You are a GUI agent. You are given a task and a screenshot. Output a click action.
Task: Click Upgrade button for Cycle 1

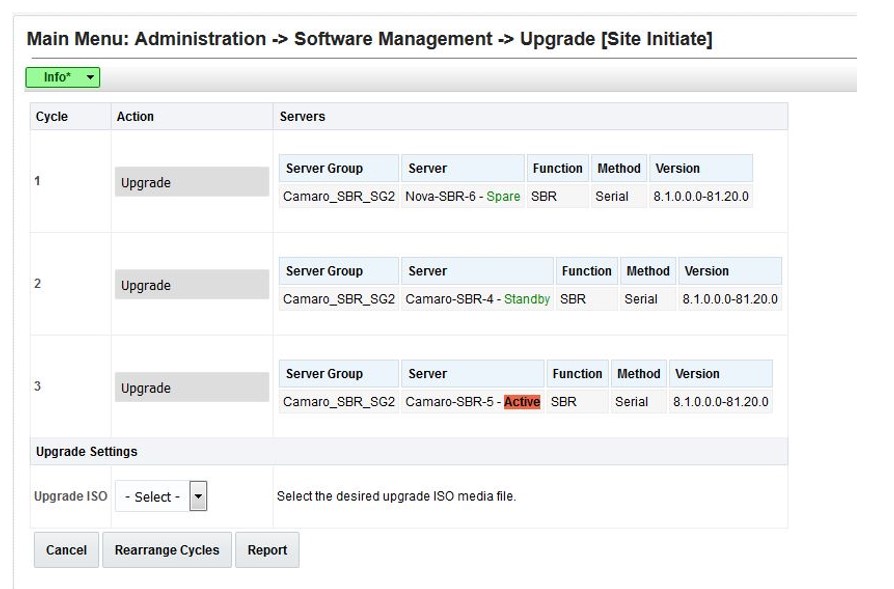point(191,182)
